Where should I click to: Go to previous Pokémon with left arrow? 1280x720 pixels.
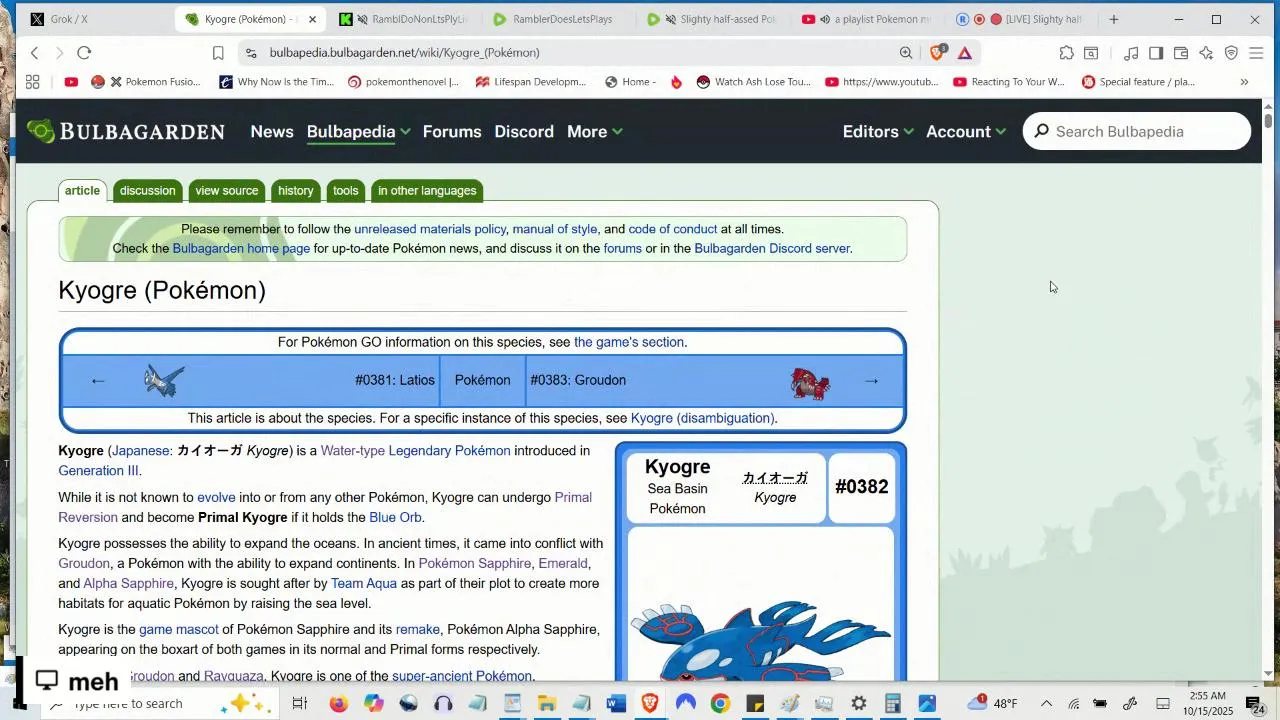pos(98,380)
